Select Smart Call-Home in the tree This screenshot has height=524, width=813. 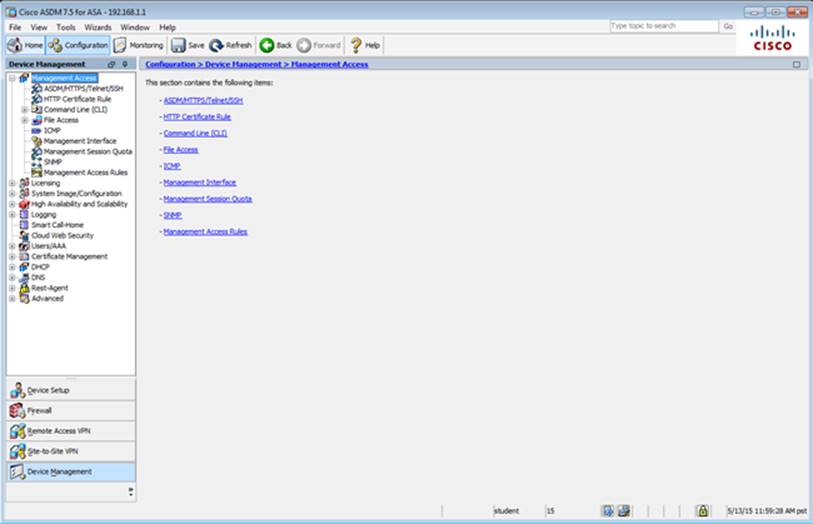click(x=57, y=225)
